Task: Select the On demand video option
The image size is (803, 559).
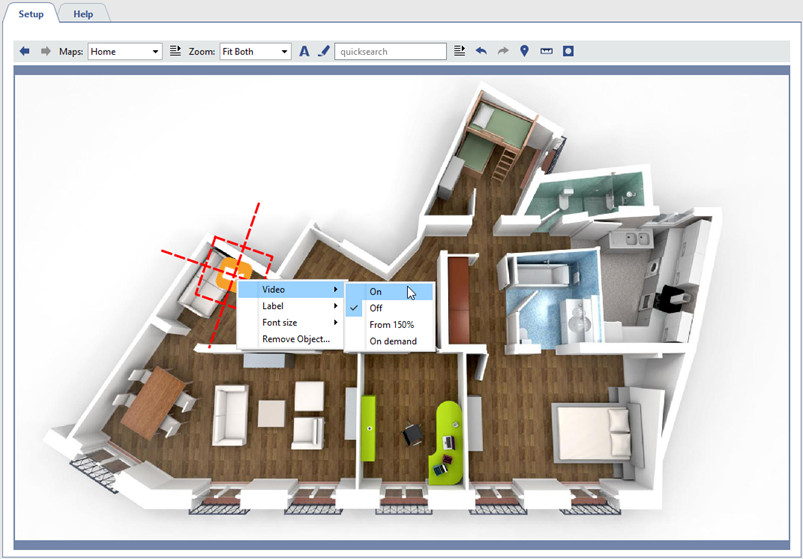Action: [393, 341]
